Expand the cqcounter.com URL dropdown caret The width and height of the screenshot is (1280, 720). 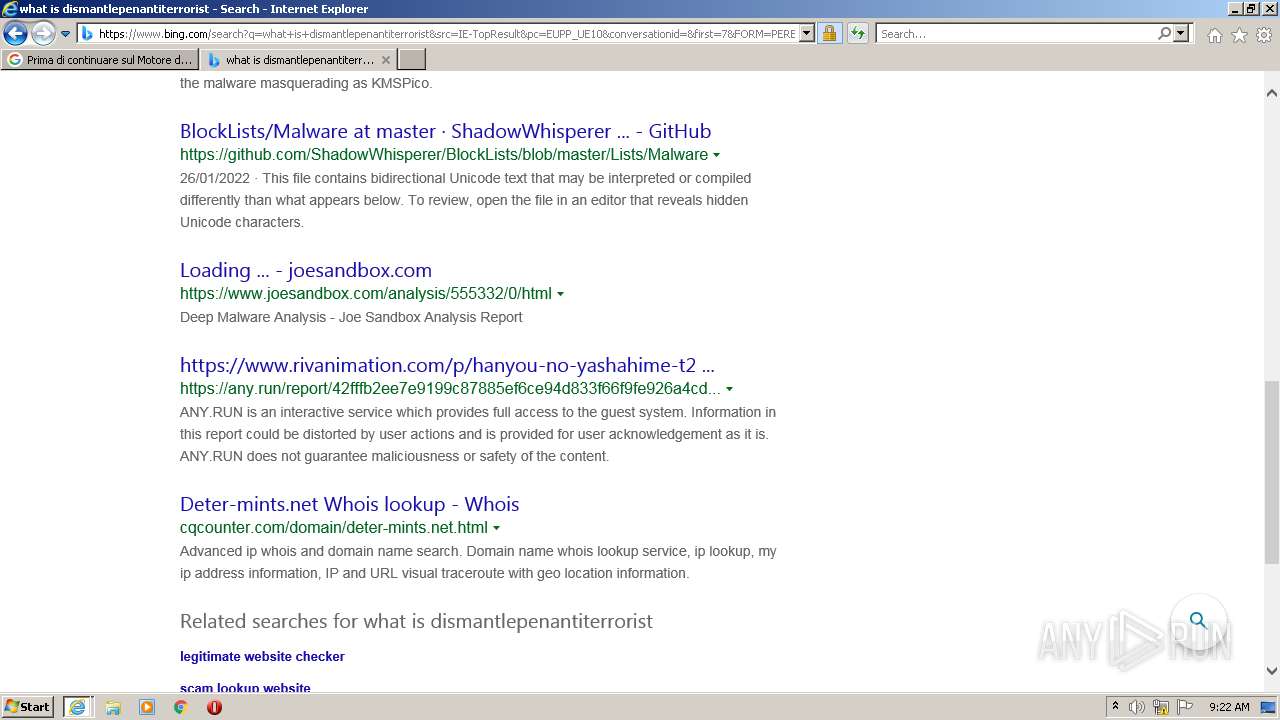(x=496, y=528)
